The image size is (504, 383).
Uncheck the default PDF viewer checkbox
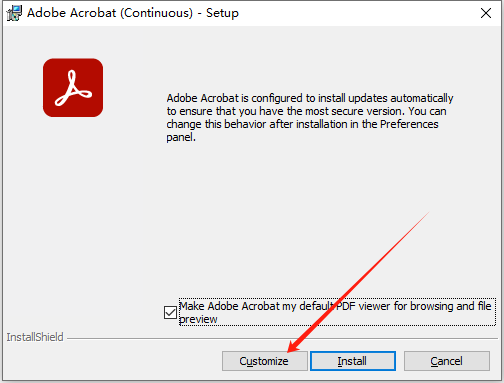tap(170, 312)
